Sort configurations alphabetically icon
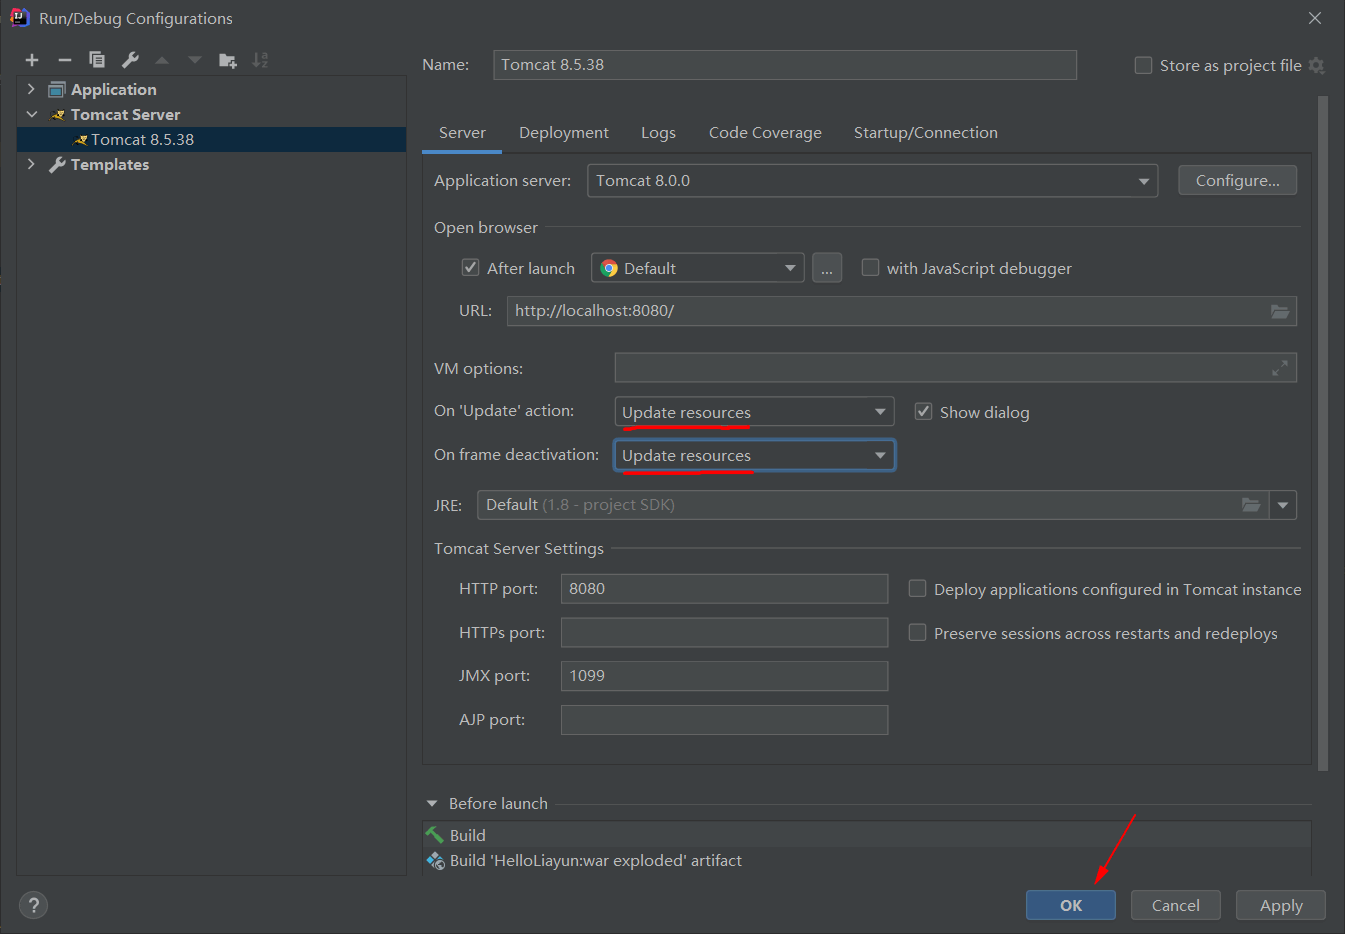1345x934 pixels. click(x=260, y=60)
